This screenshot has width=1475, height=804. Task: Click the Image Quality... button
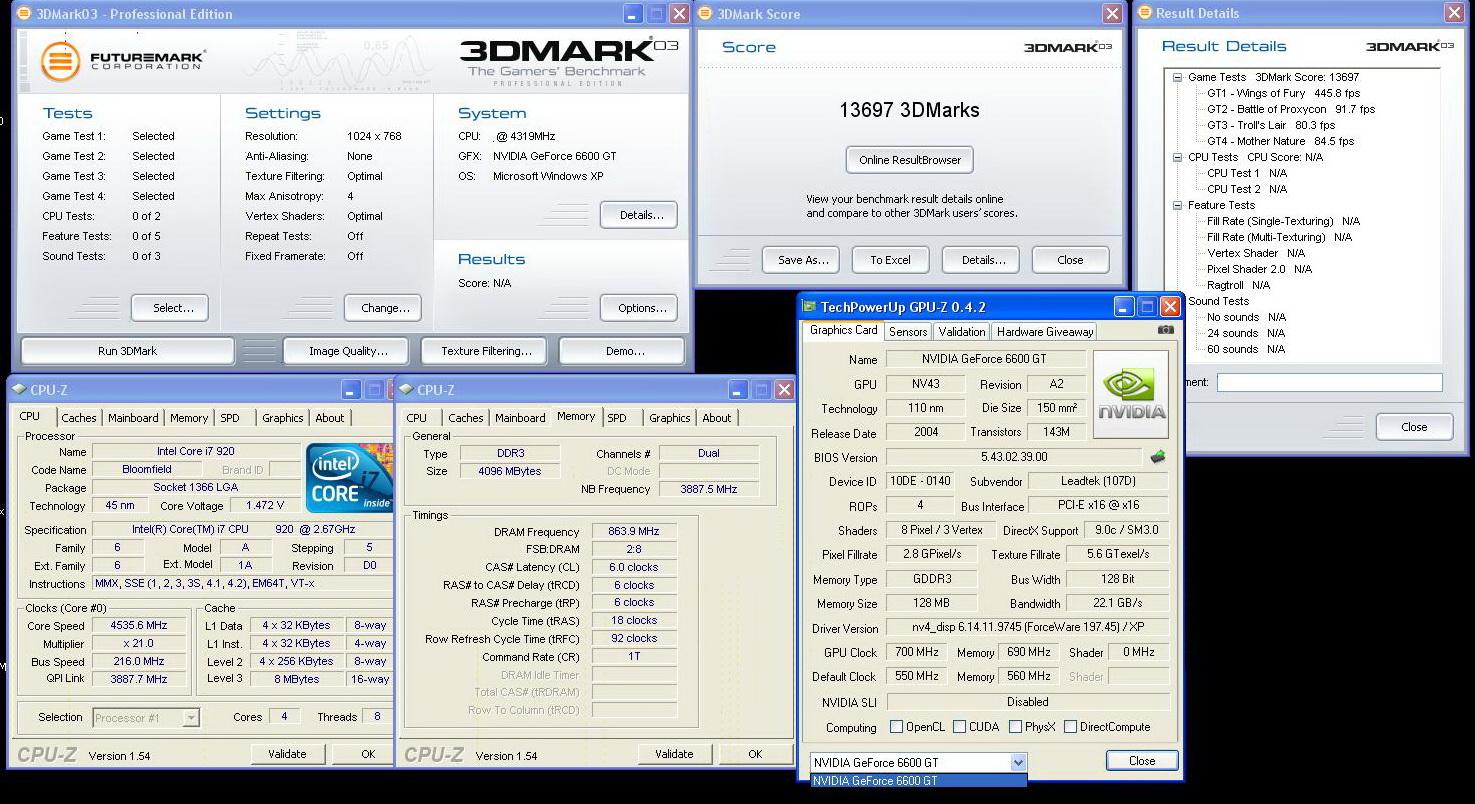click(x=348, y=351)
